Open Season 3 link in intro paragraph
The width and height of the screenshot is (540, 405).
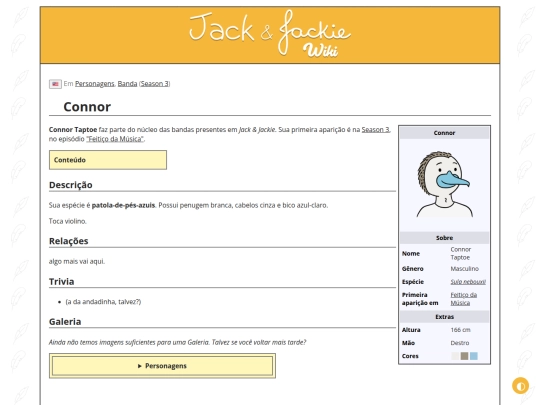click(375, 129)
